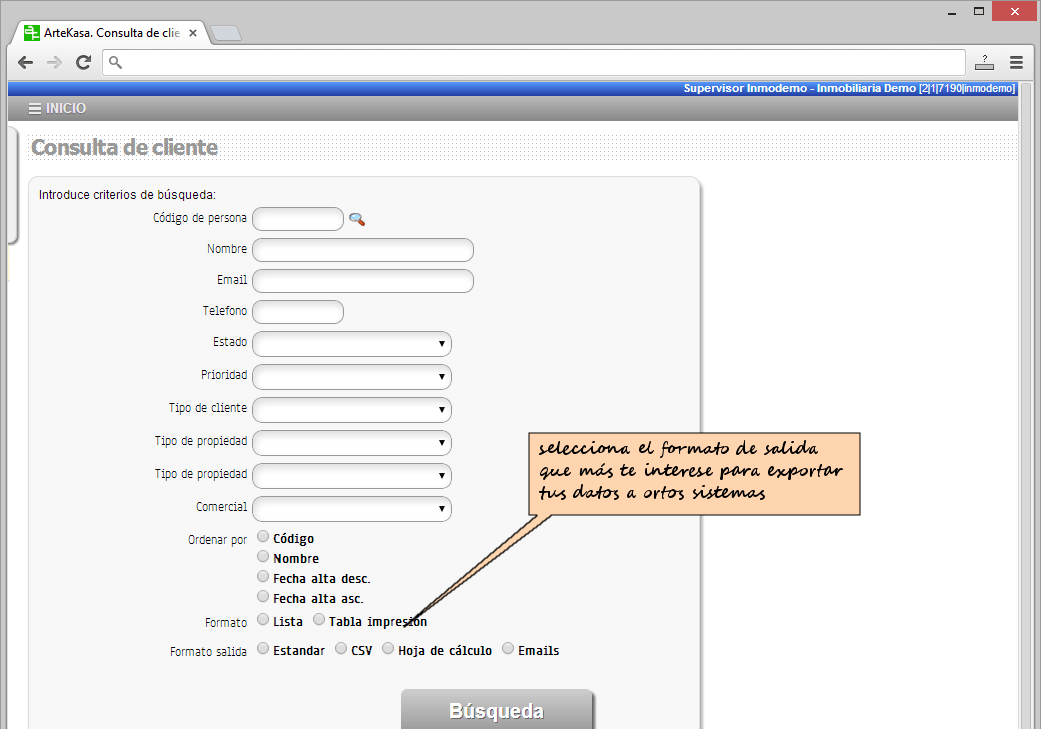Screen dimensions: 1041x729
Task: Click the browser forward arrow
Action: 54,62
